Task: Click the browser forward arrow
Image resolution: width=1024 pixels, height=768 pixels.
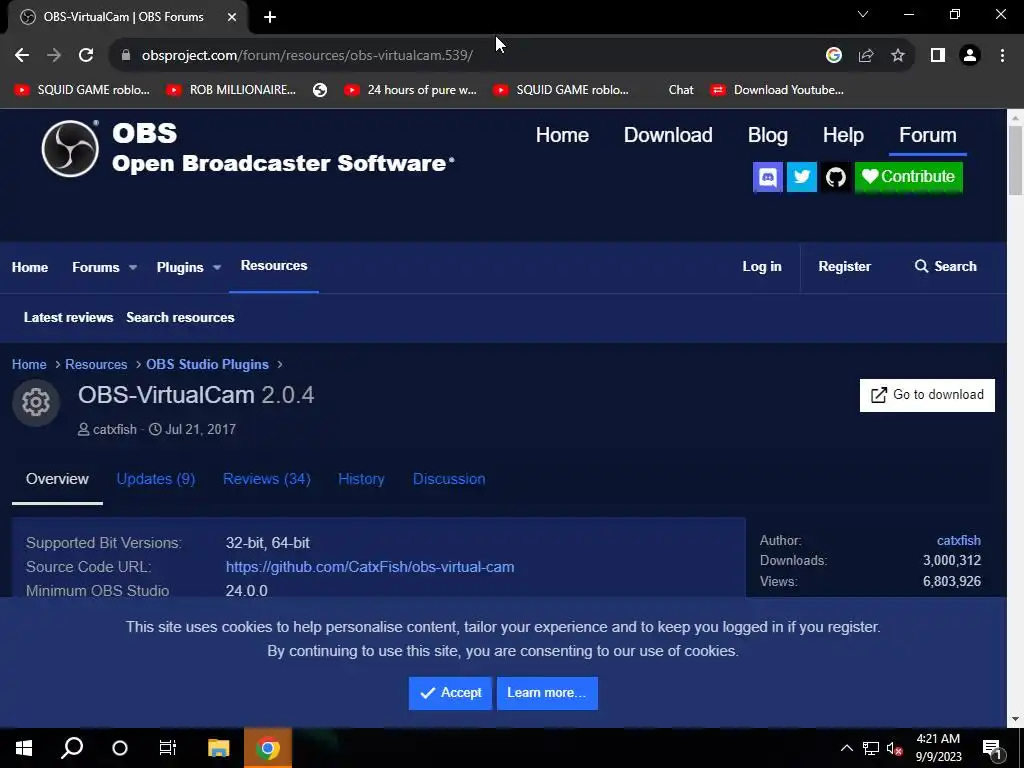Action: pos(54,56)
